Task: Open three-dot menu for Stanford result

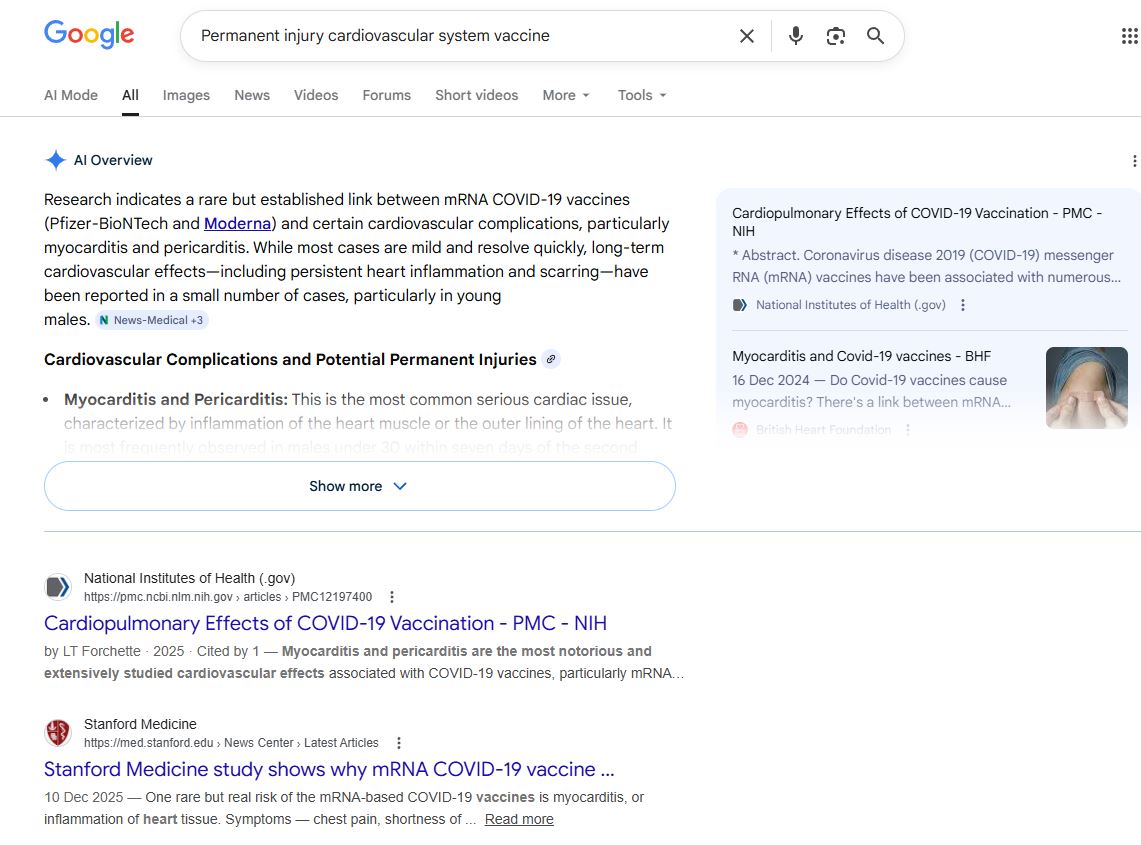Action: pyautogui.click(x=398, y=743)
